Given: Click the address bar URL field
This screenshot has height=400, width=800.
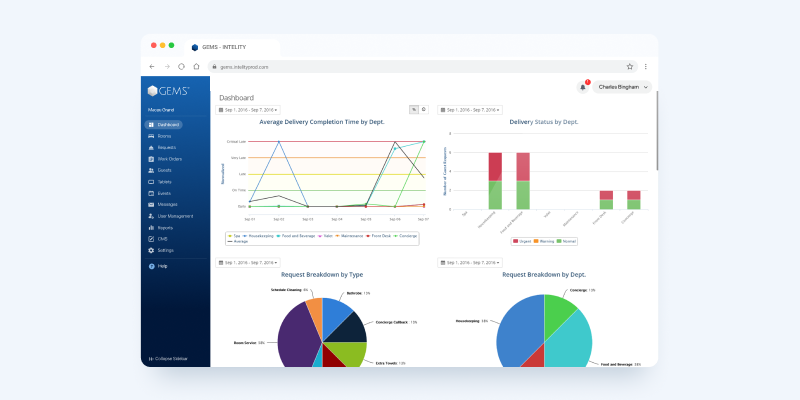Looking at the screenshot, I should coord(422,67).
